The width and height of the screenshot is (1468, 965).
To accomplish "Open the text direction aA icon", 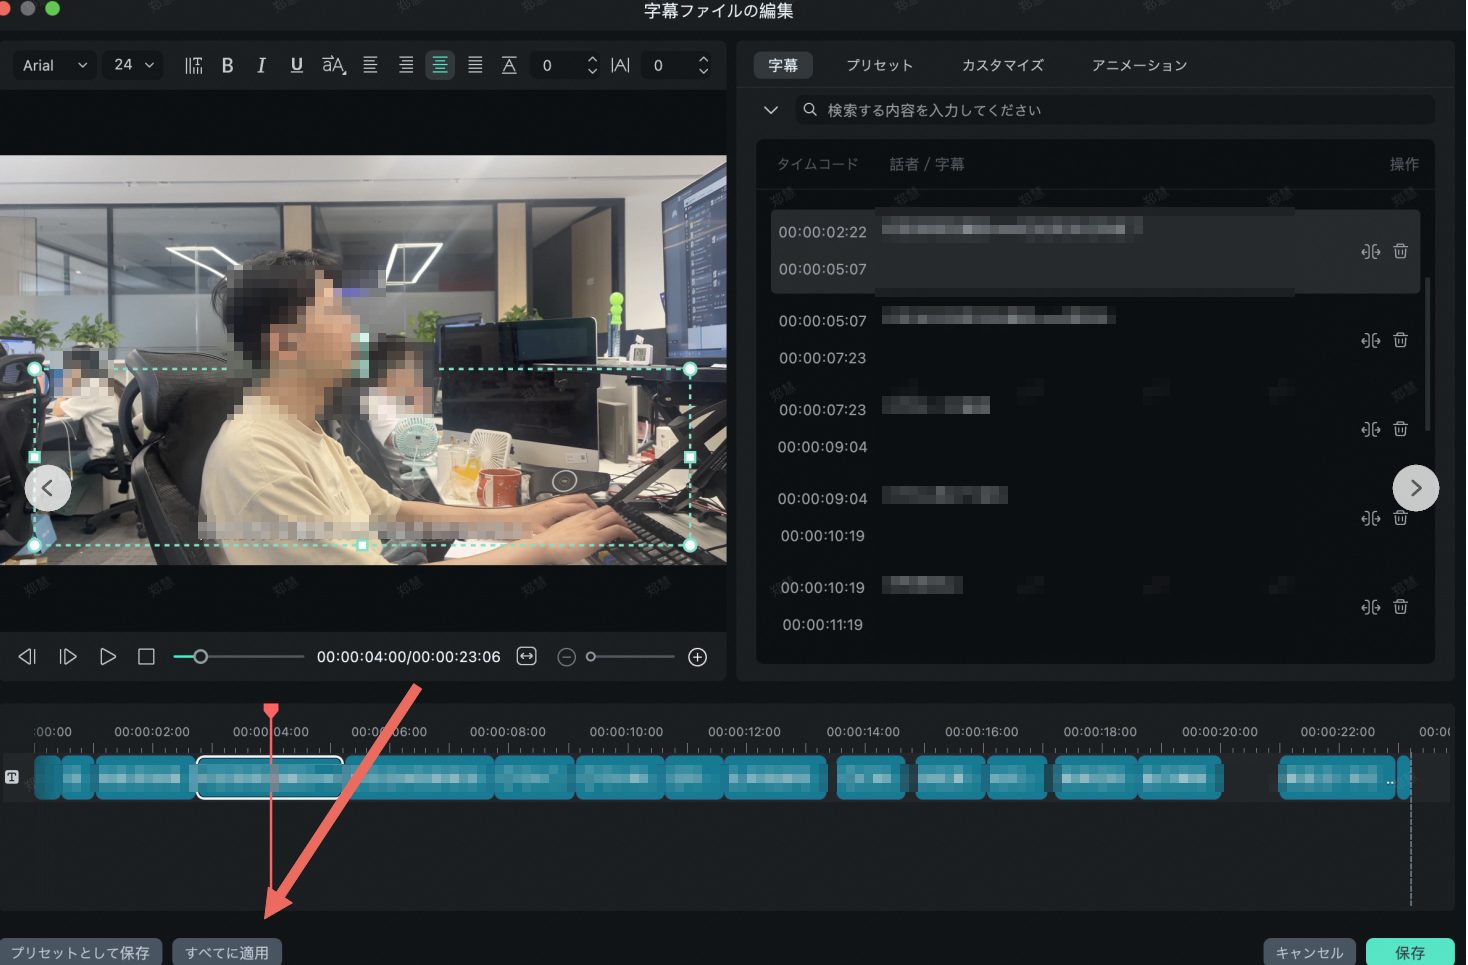I will (333, 65).
